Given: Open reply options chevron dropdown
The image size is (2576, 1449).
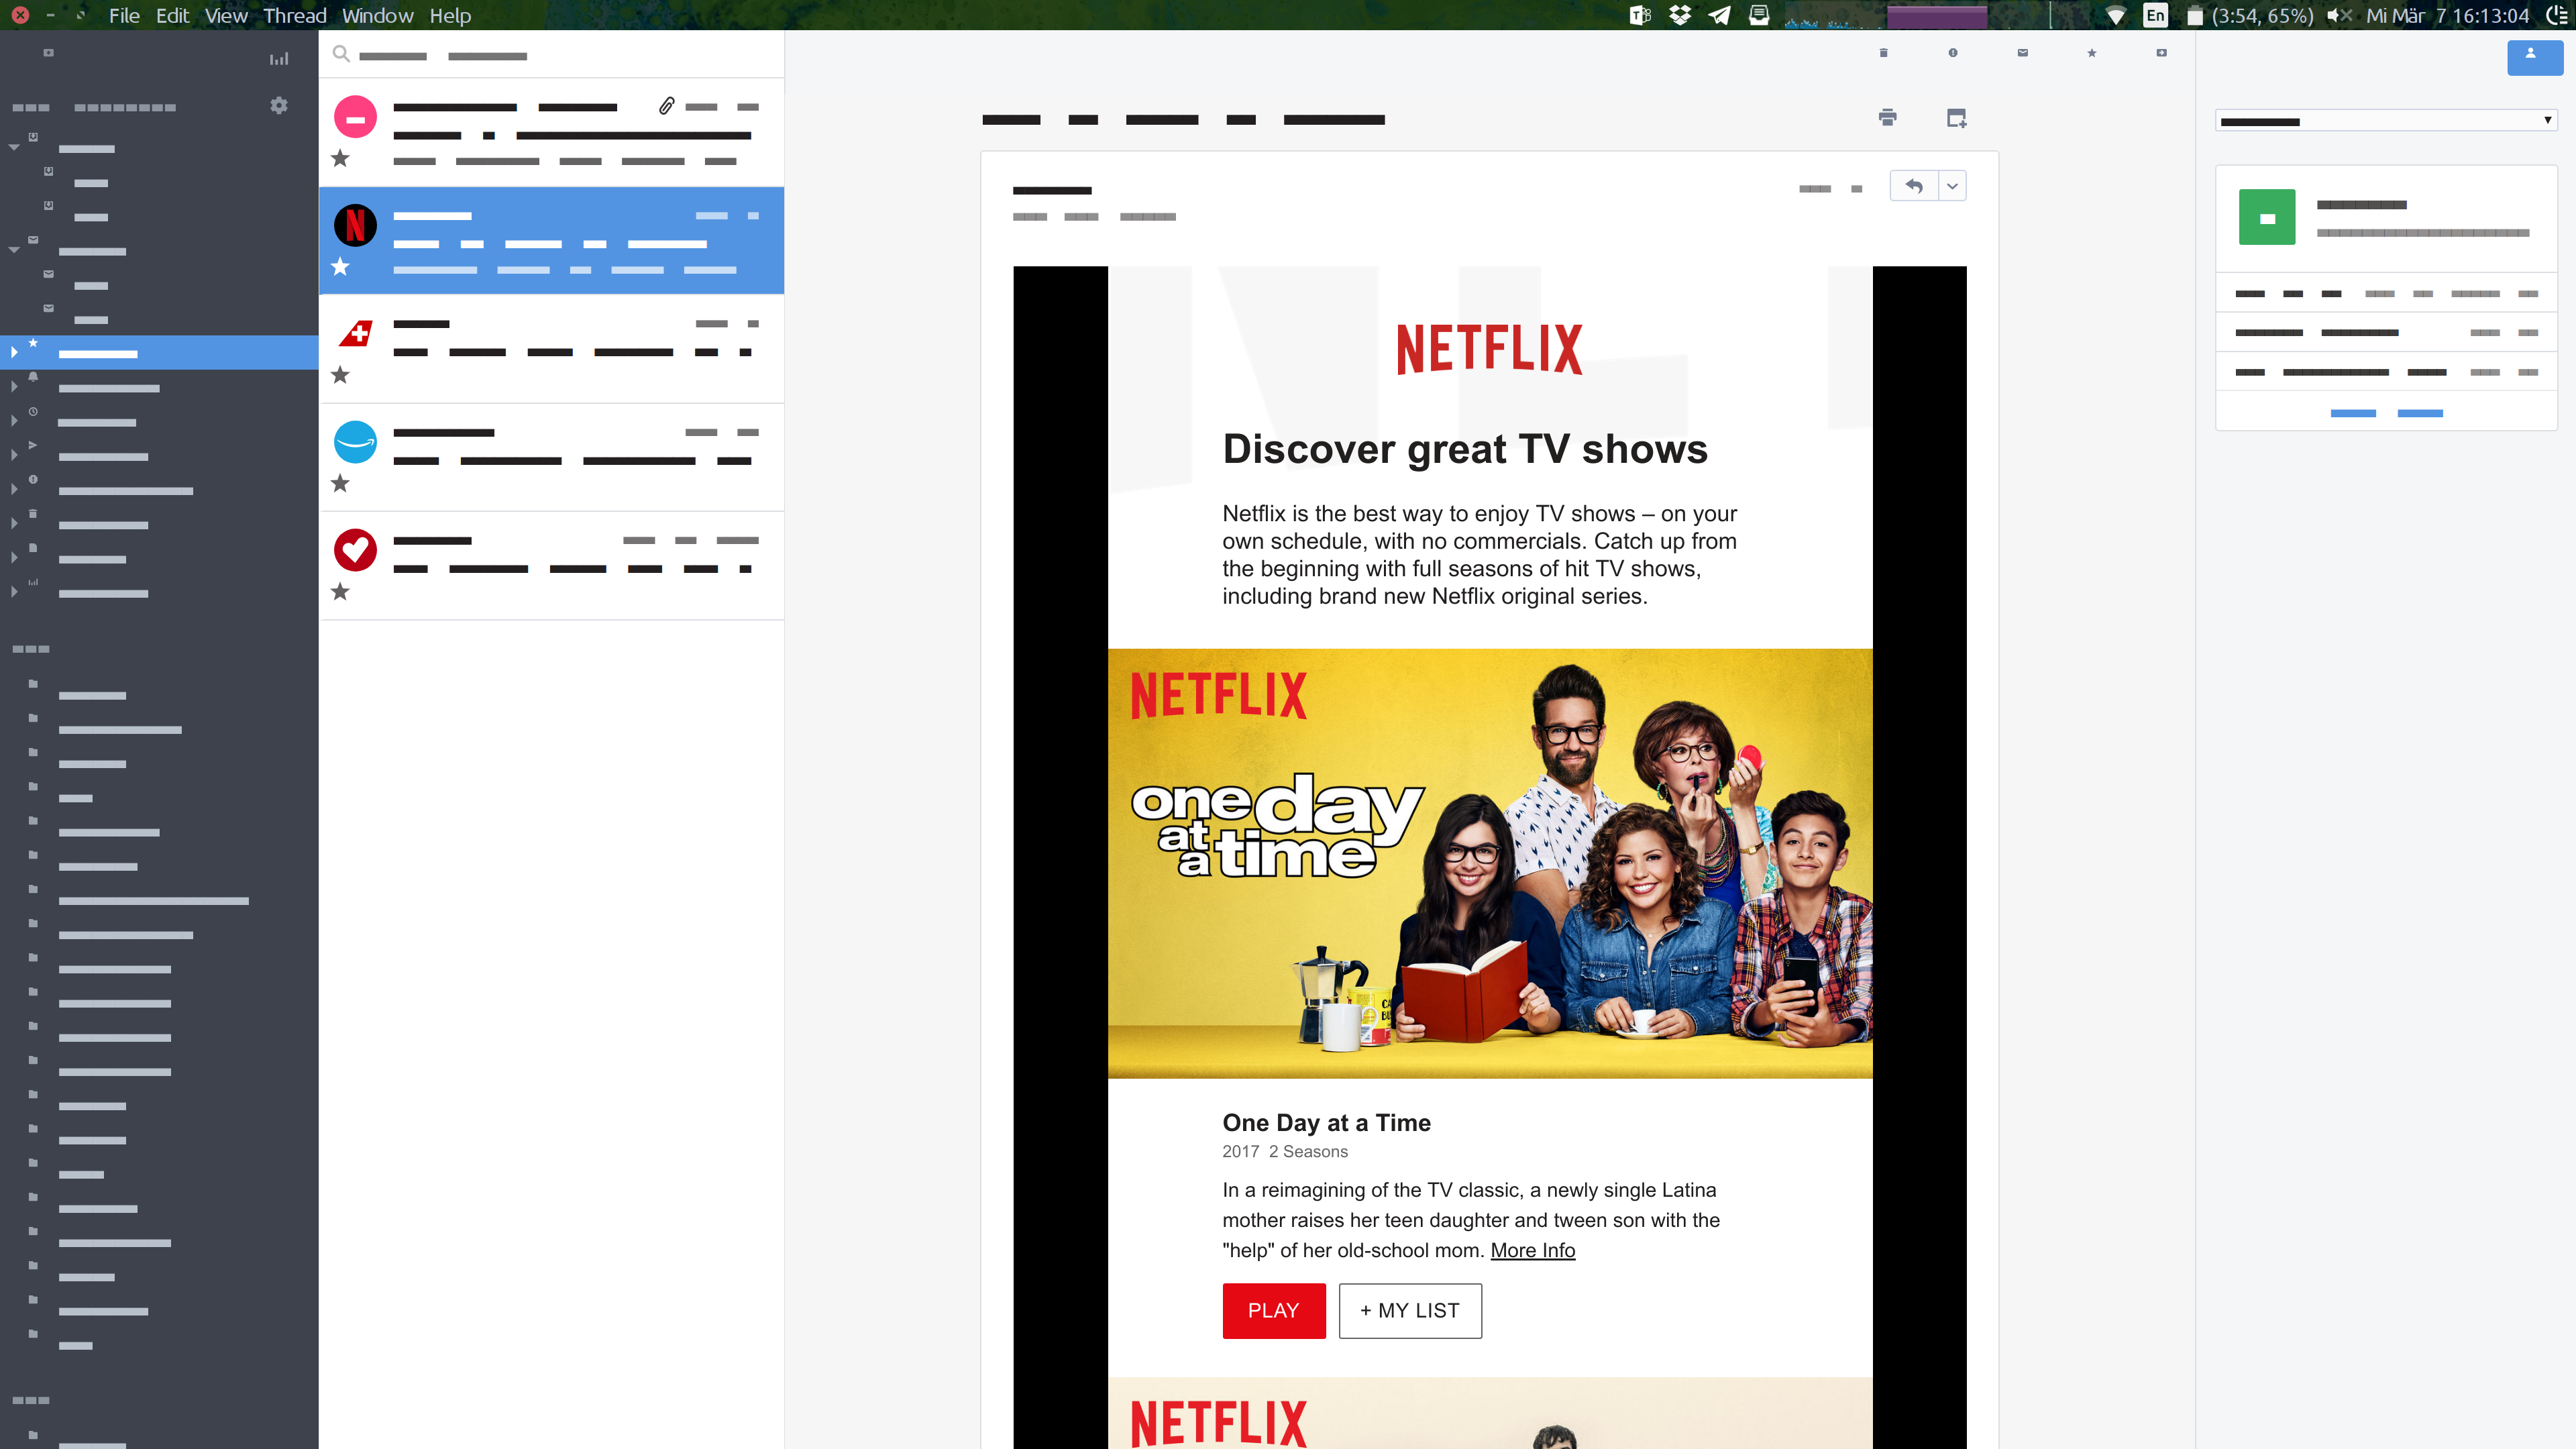Looking at the screenshot, I should [1952, 186].
